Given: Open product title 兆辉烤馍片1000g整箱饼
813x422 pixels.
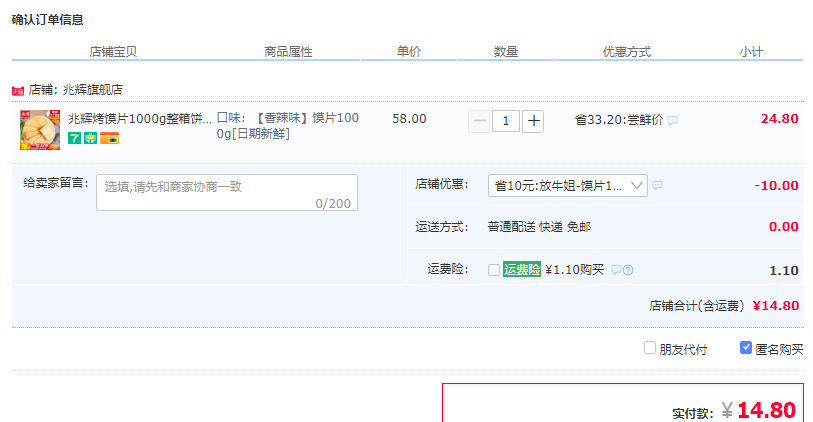Looking at the screenshot, I should pos(140,119).
